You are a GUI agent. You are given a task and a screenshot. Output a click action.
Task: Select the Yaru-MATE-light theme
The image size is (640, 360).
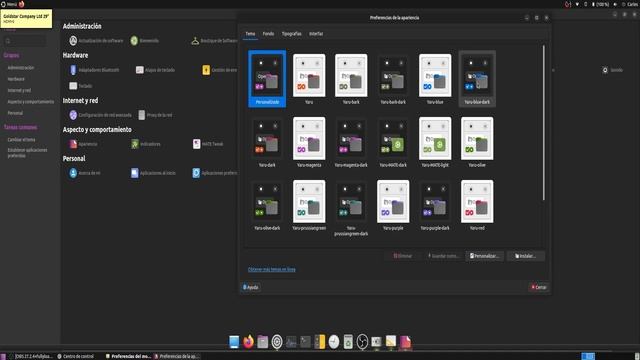tap(435, 142)
